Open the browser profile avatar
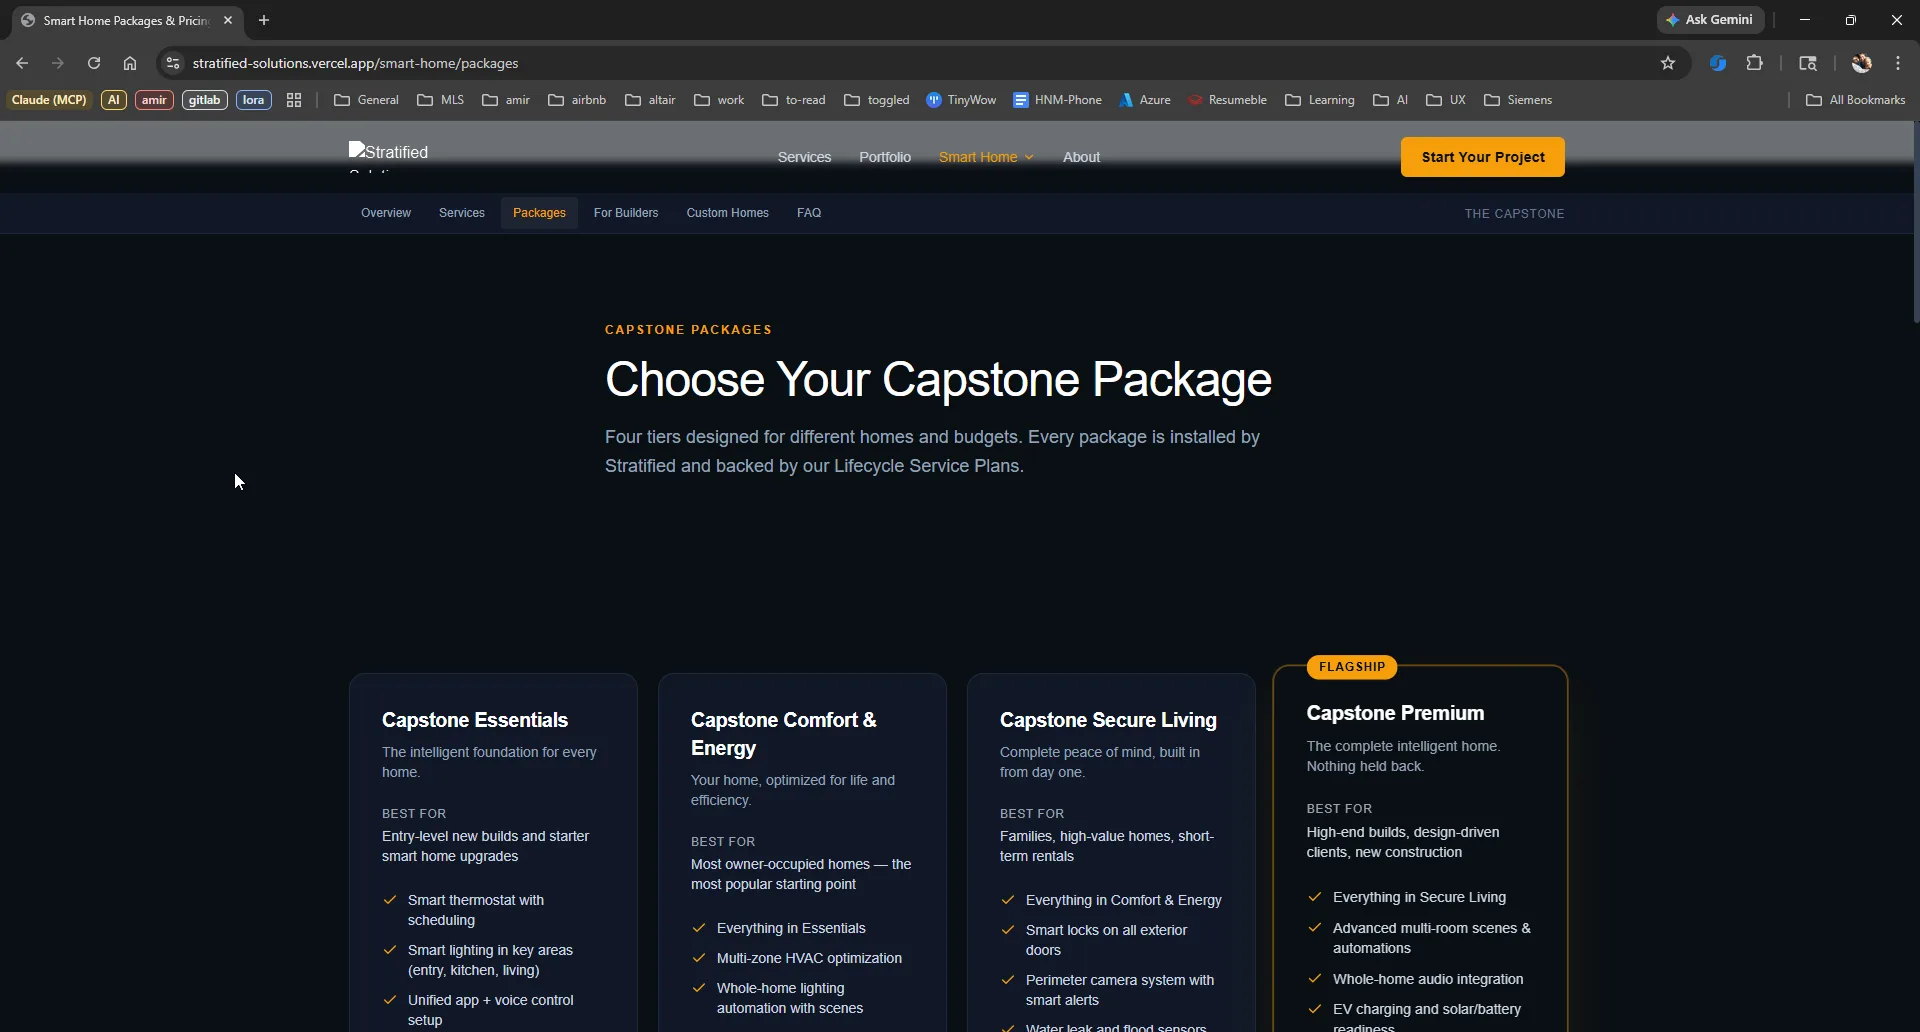Image resolution: width=1920 pixels, height=1032 pixels. click(1861, 63)
